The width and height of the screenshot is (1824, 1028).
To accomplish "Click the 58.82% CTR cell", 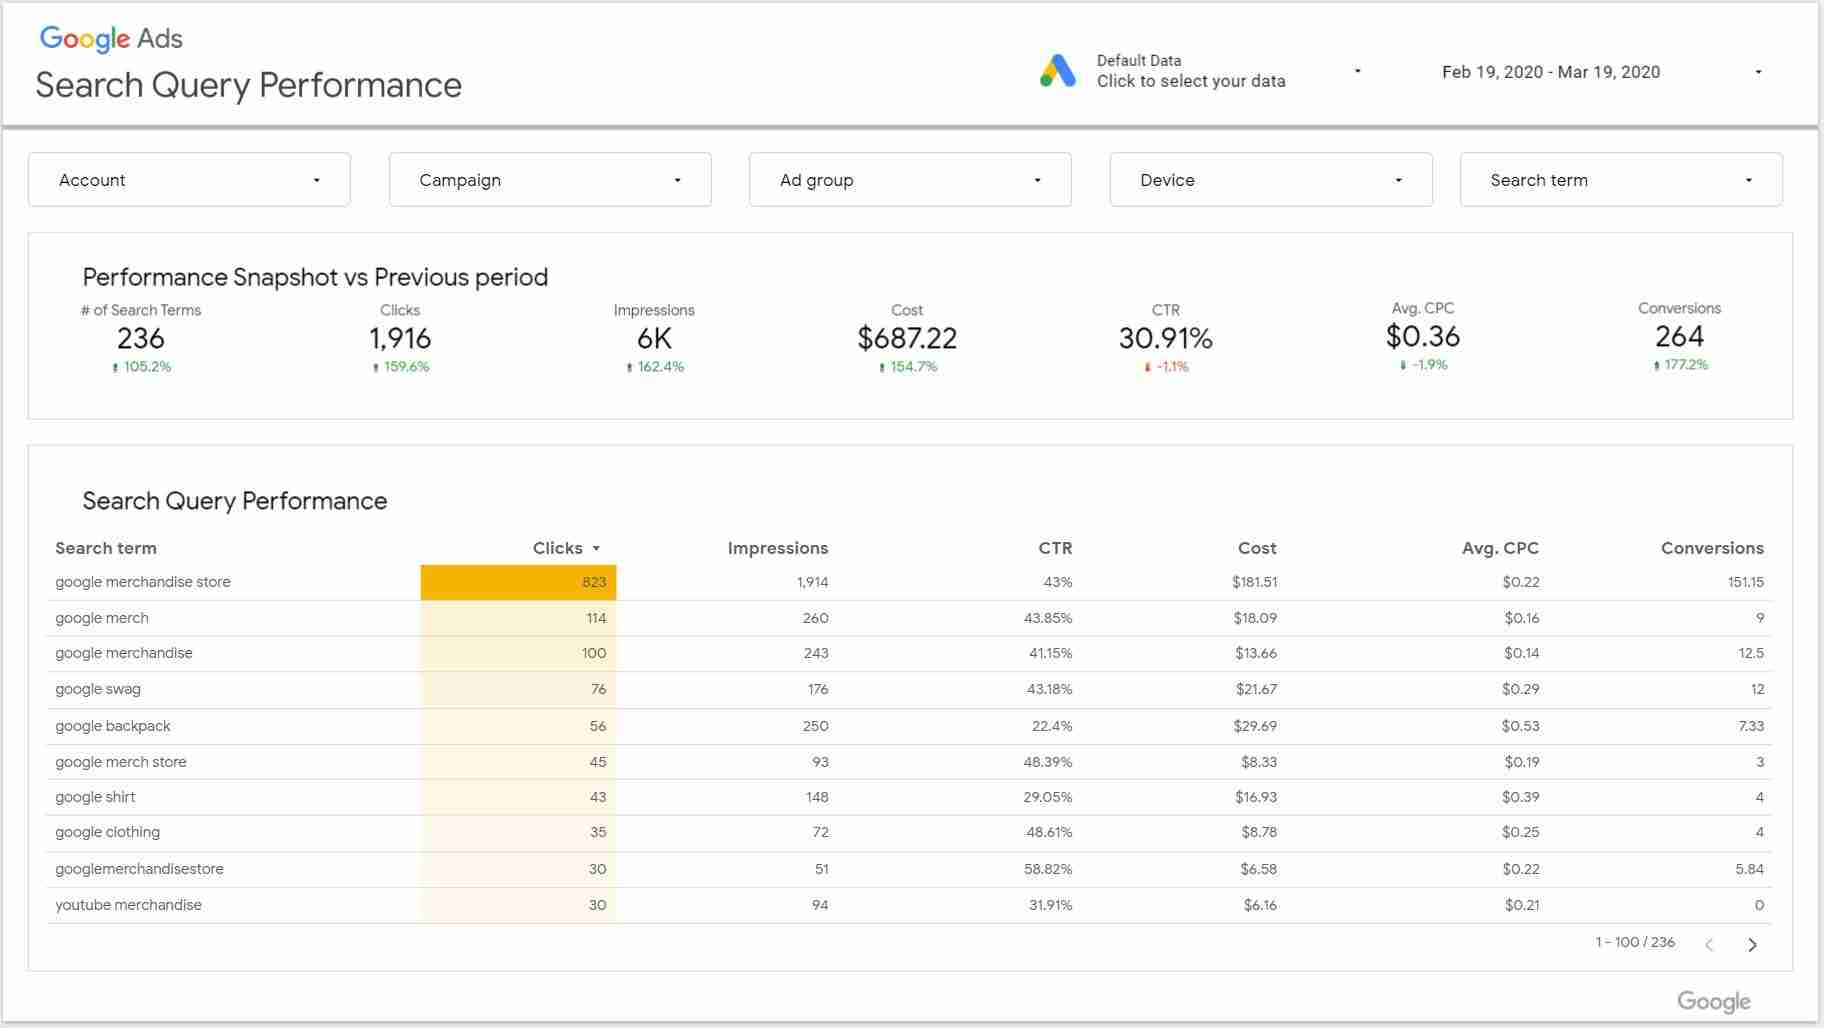I will (x=1047, y=869).
